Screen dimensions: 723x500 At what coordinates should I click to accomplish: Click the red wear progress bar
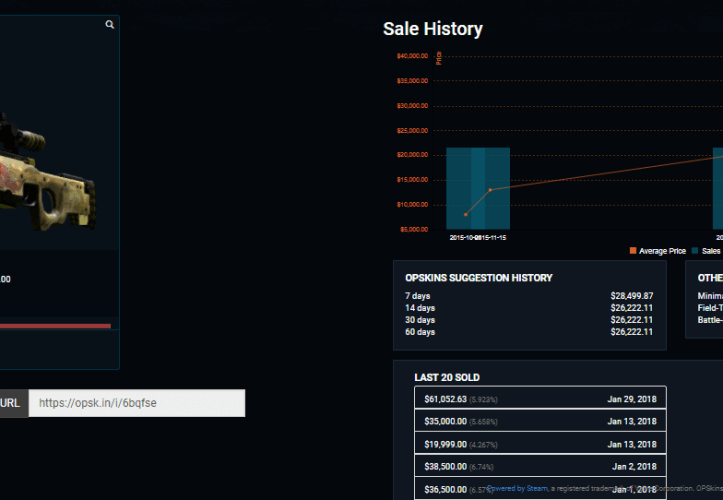pos(55,325)
